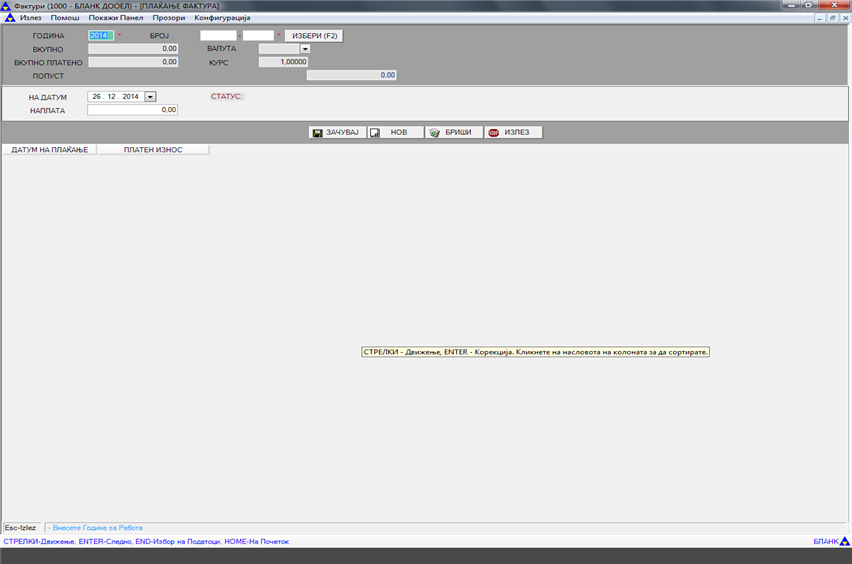Click the first БРОЈ number input field
Screen dimensions: 852x564
coord(218,35)
